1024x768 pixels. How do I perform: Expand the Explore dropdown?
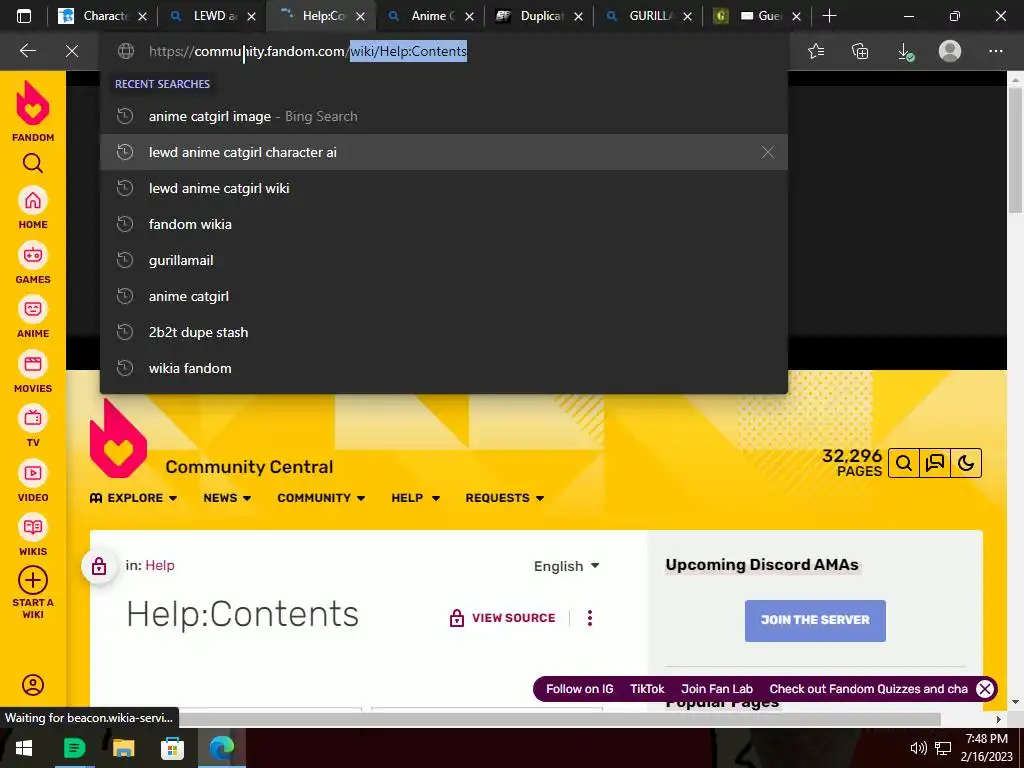133,498
